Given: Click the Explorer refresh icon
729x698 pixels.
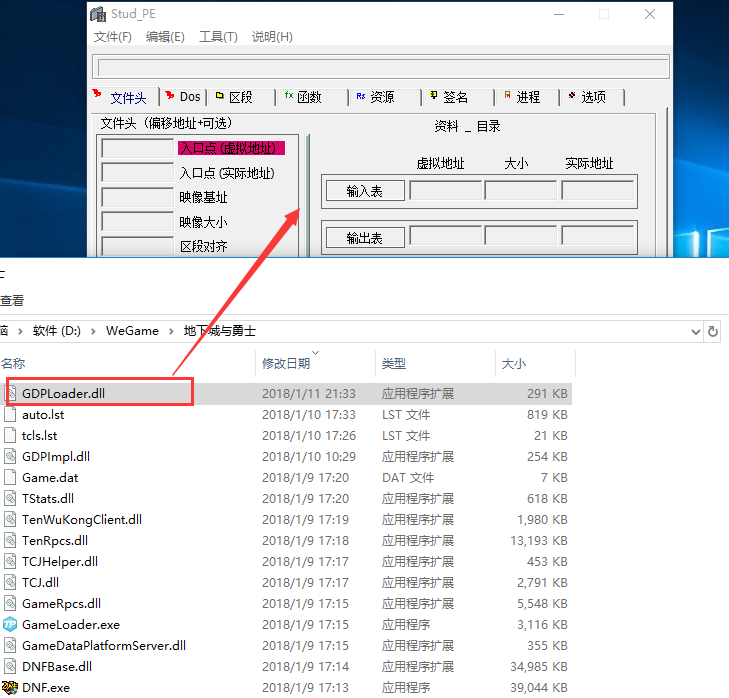Looking at the screenshot, I should coord(713,332).
